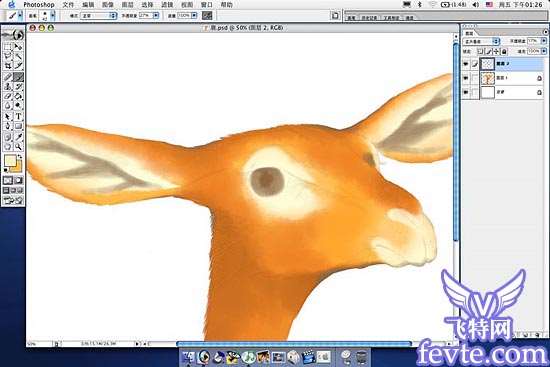The height and width of the screenshot is (367, 550).
Task: Hide the background layer eye icon
Action: pyautogui.click(x=466, y=92)
